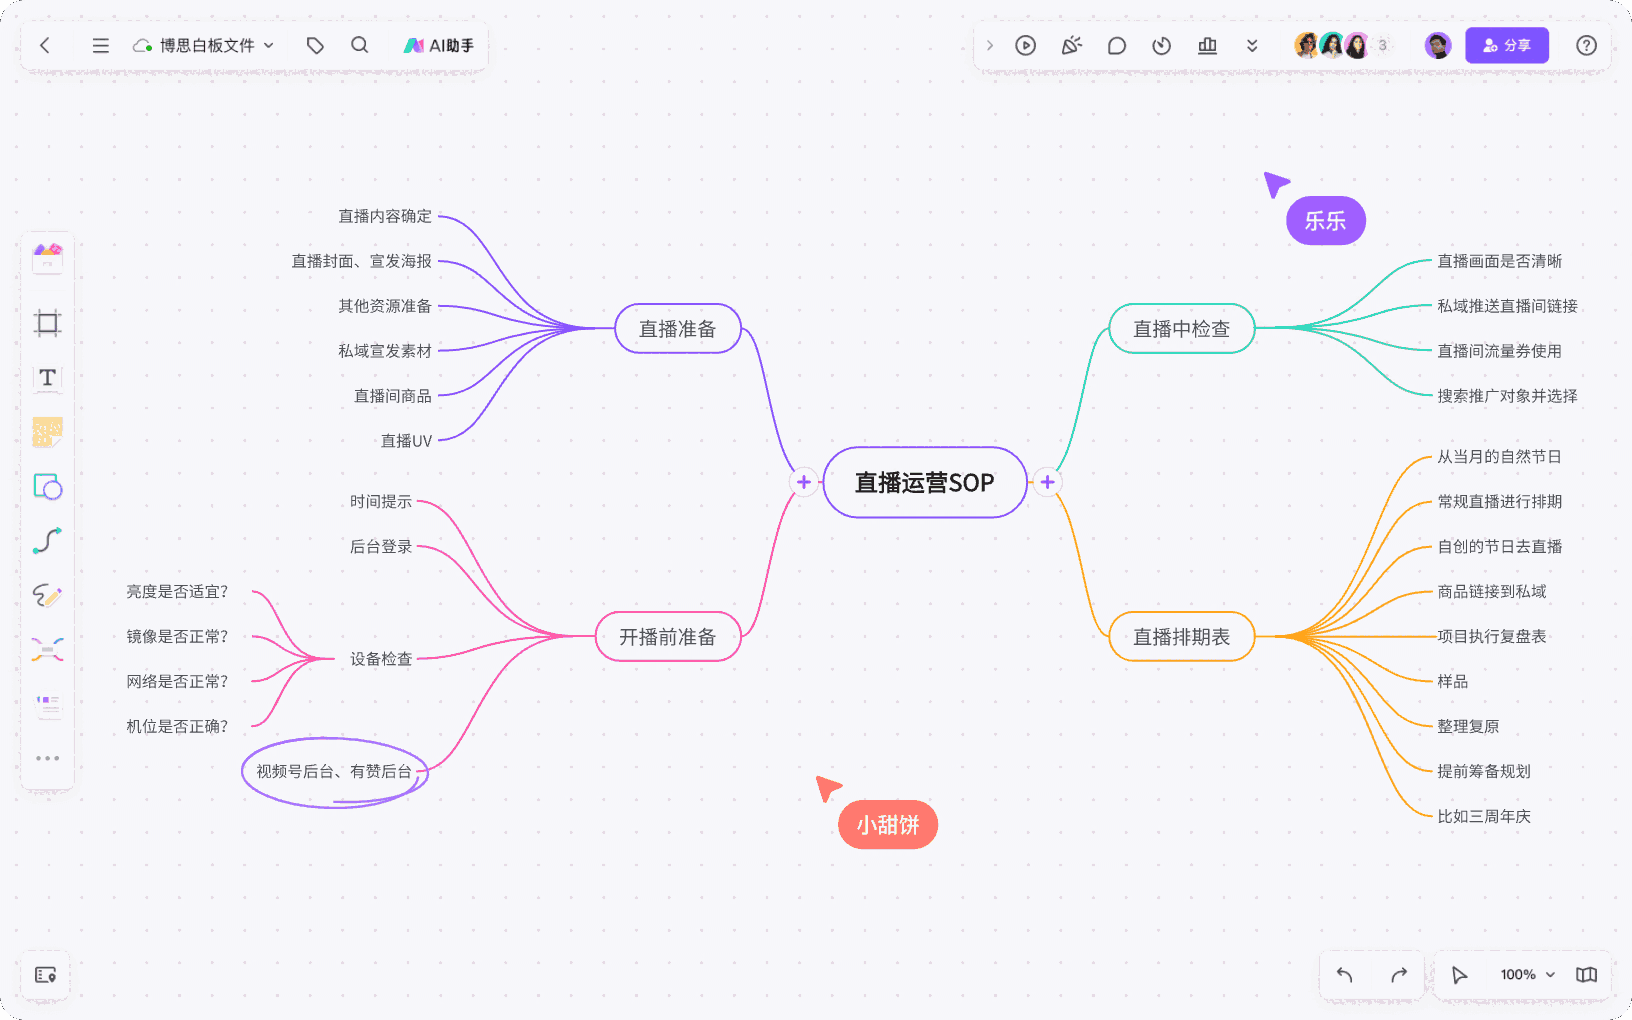Expand the board file name dropdown
Screen dimensions: 1632x1020
pyautogui.click(x=268, y=44)
